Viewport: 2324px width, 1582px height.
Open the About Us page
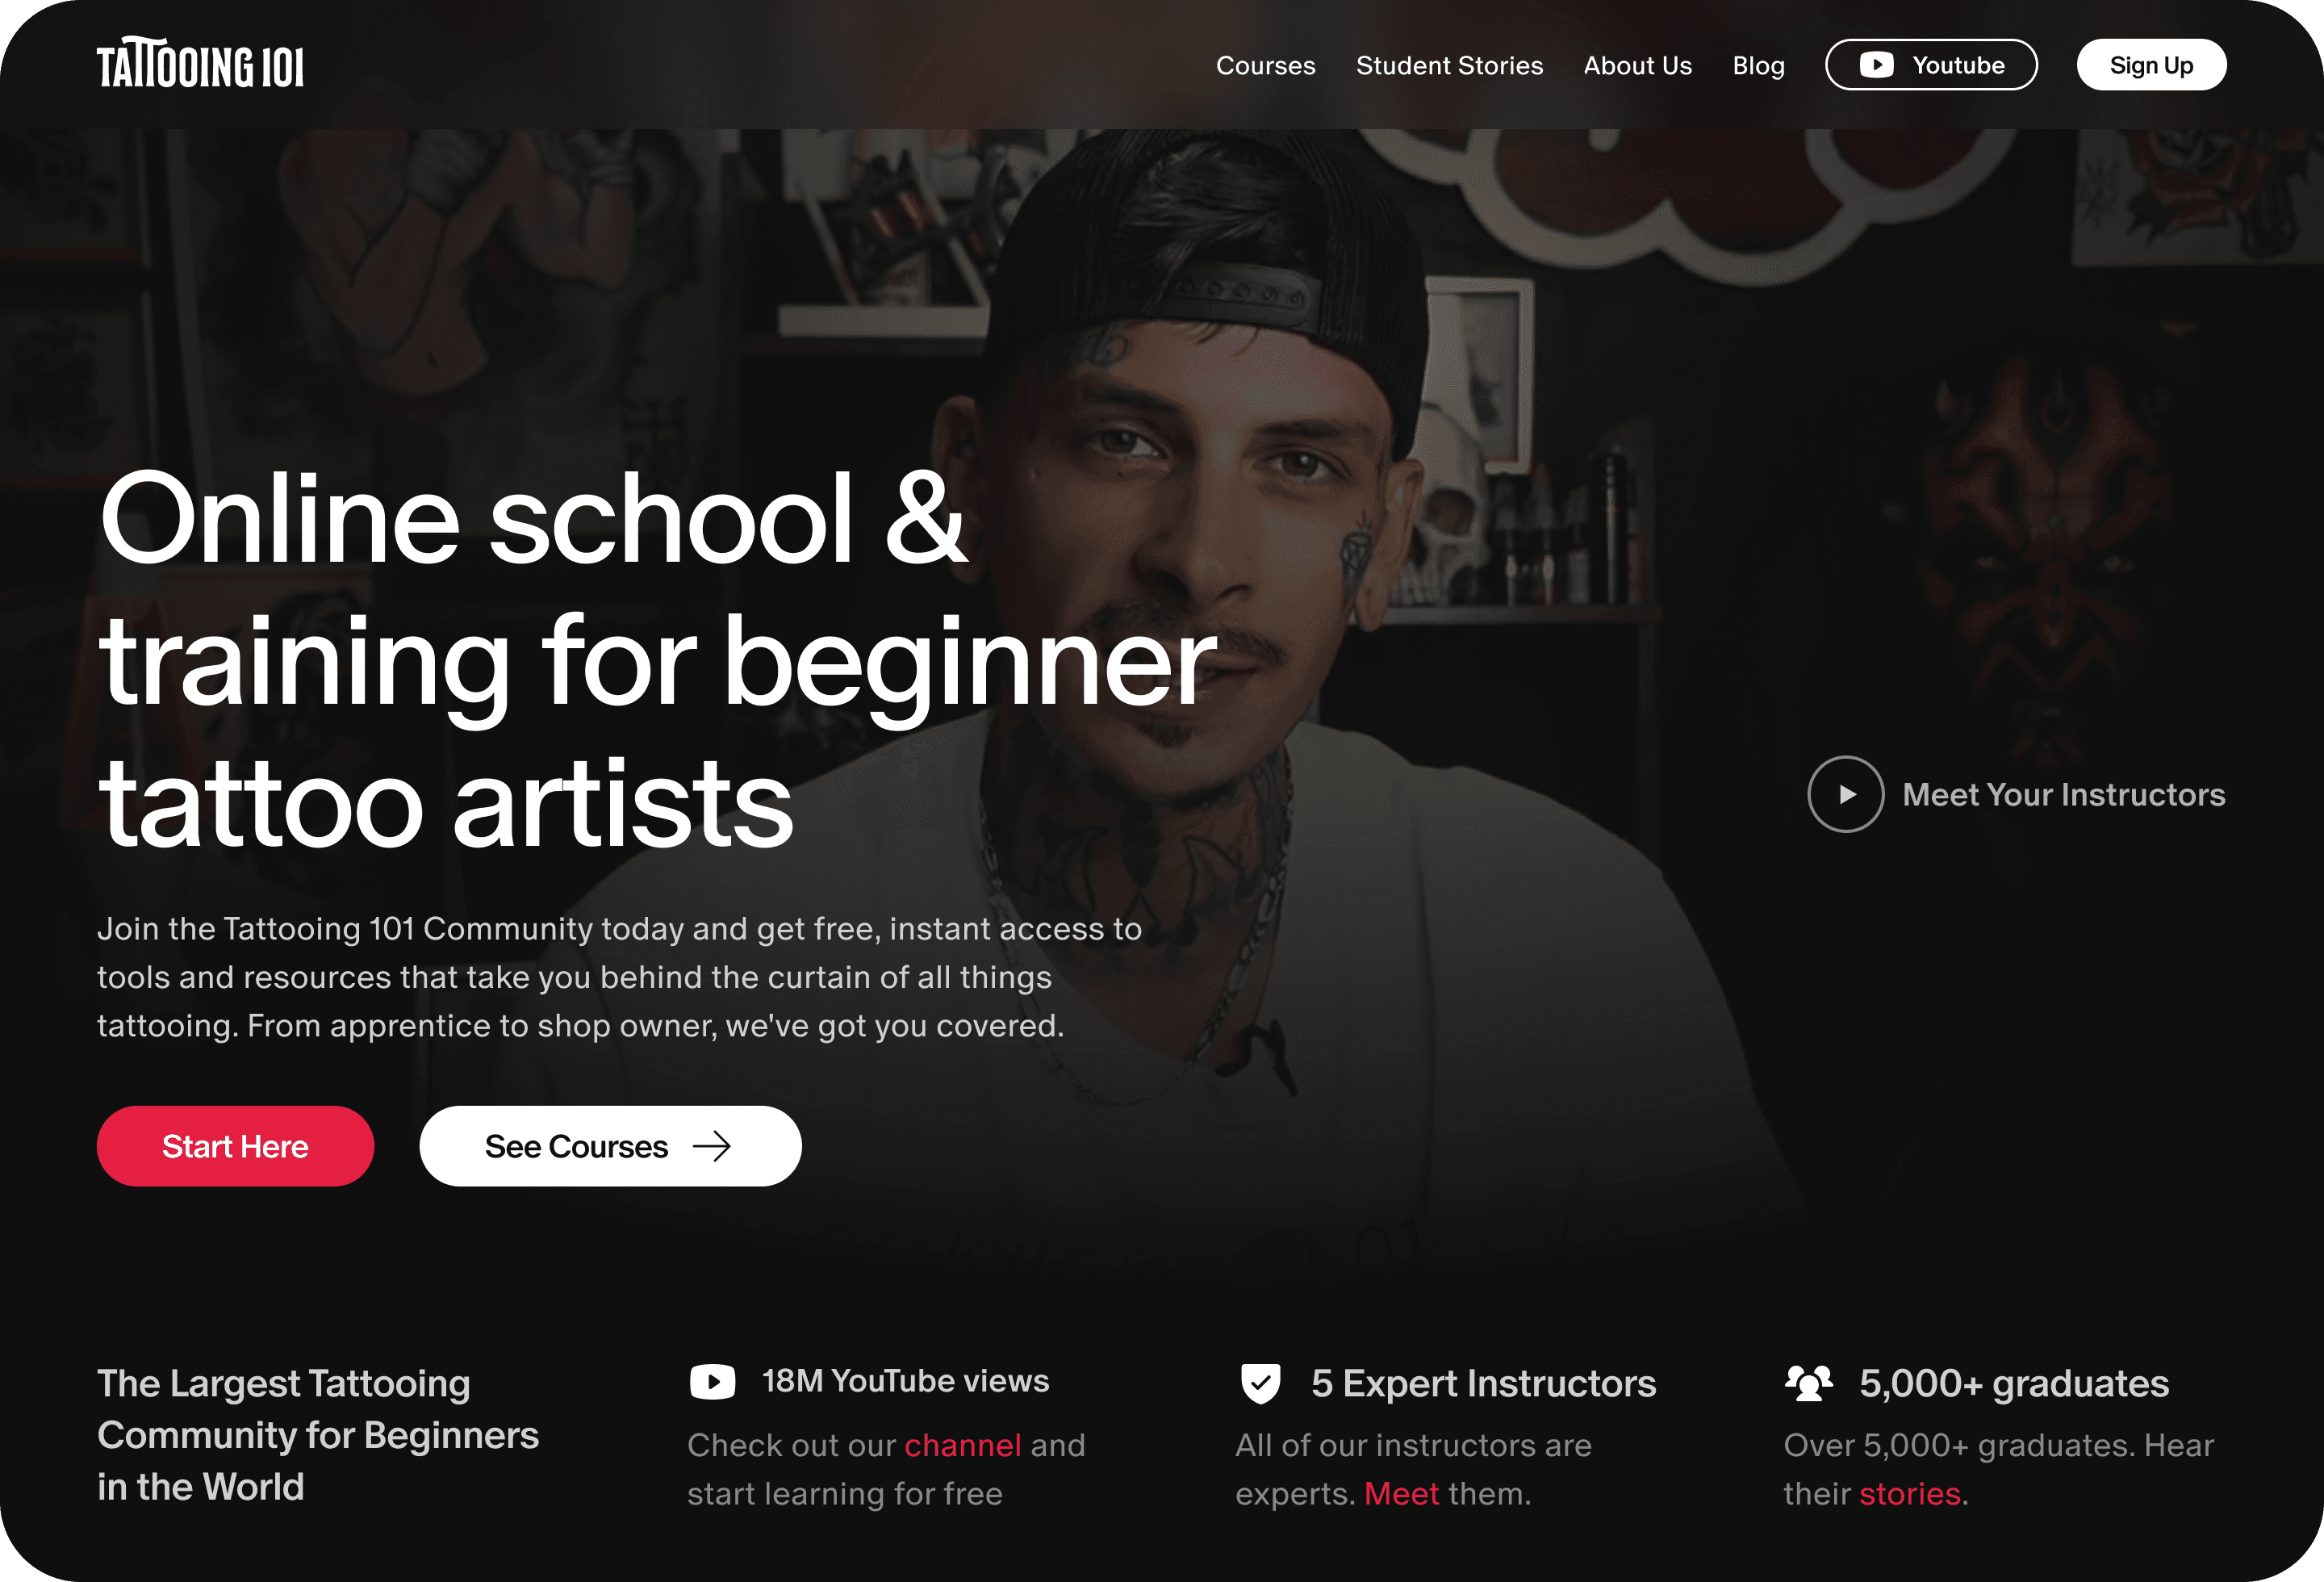pos(1637,65)
